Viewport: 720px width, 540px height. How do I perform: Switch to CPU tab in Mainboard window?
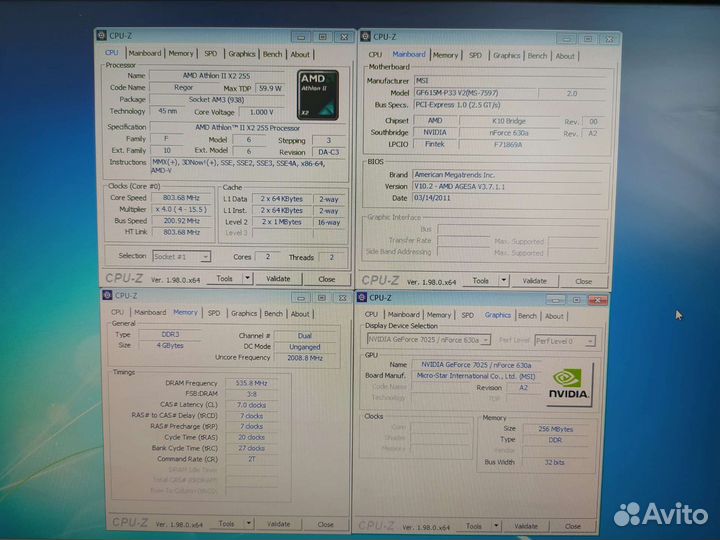point(375,55)
